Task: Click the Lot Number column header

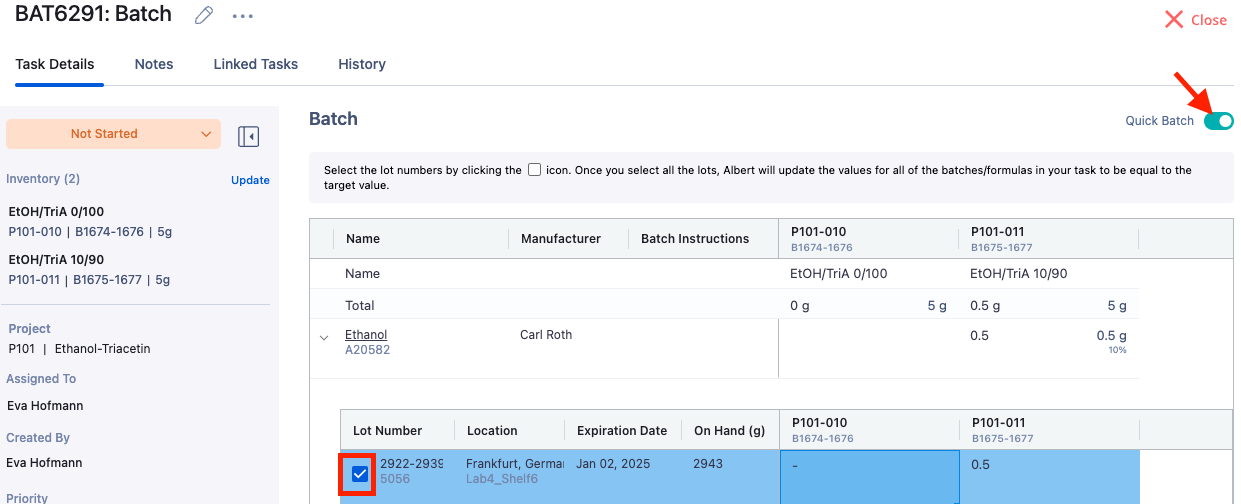Action: (x=387, y=430)
